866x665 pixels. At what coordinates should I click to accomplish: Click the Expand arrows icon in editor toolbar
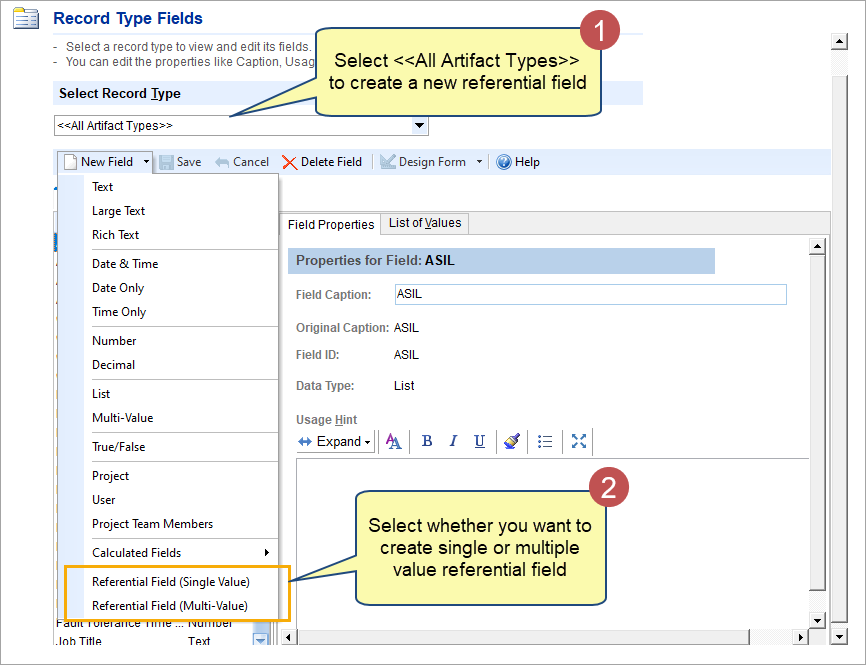click(305, 441)
